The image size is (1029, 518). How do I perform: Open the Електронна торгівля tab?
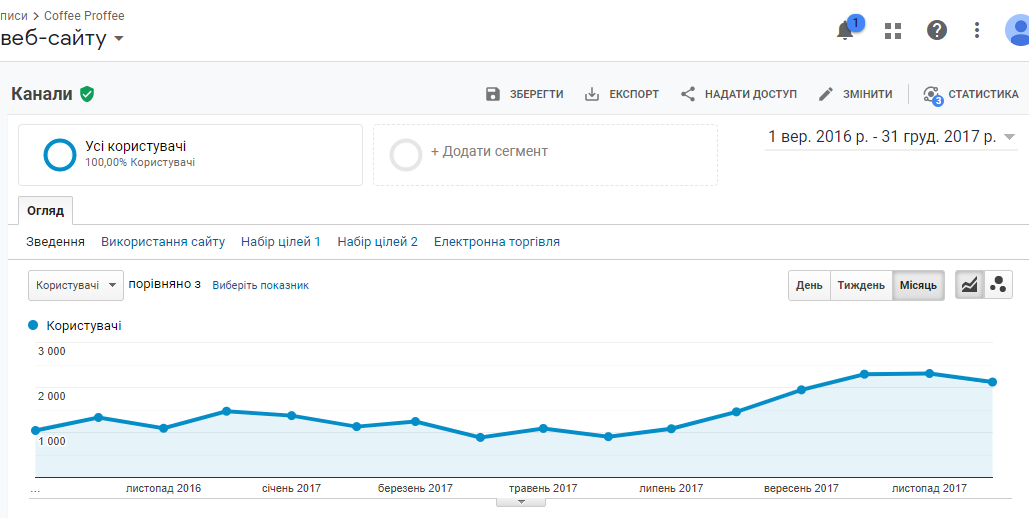pos(496,242)
